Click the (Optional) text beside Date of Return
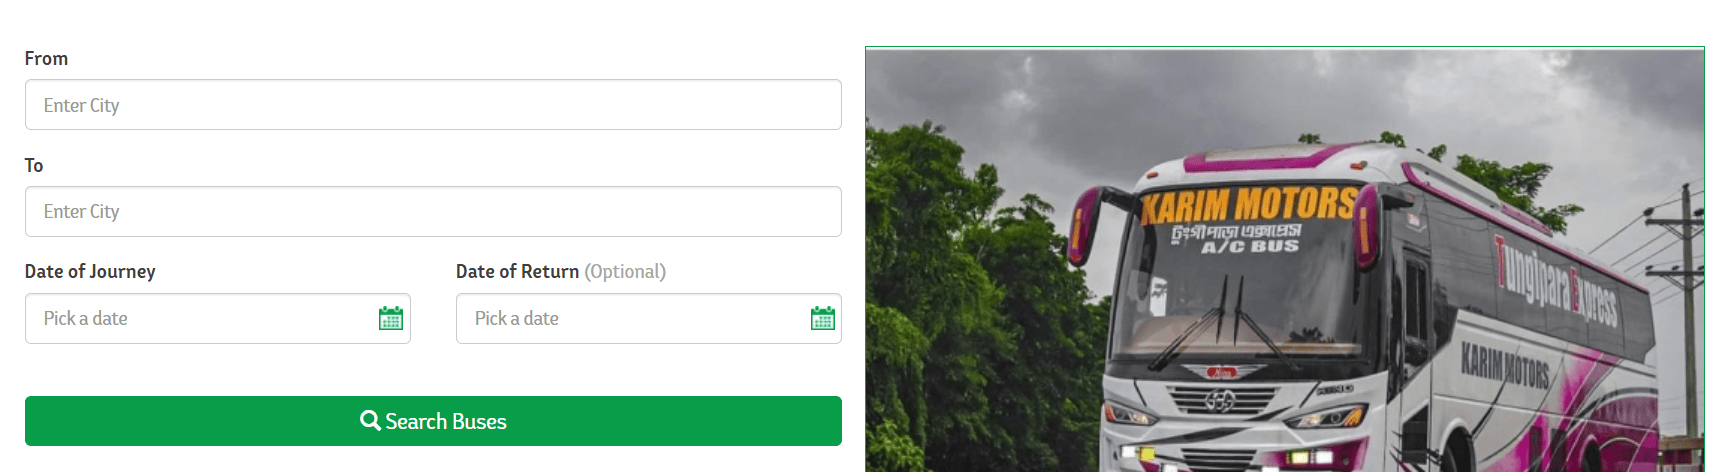 pos(625,271)
